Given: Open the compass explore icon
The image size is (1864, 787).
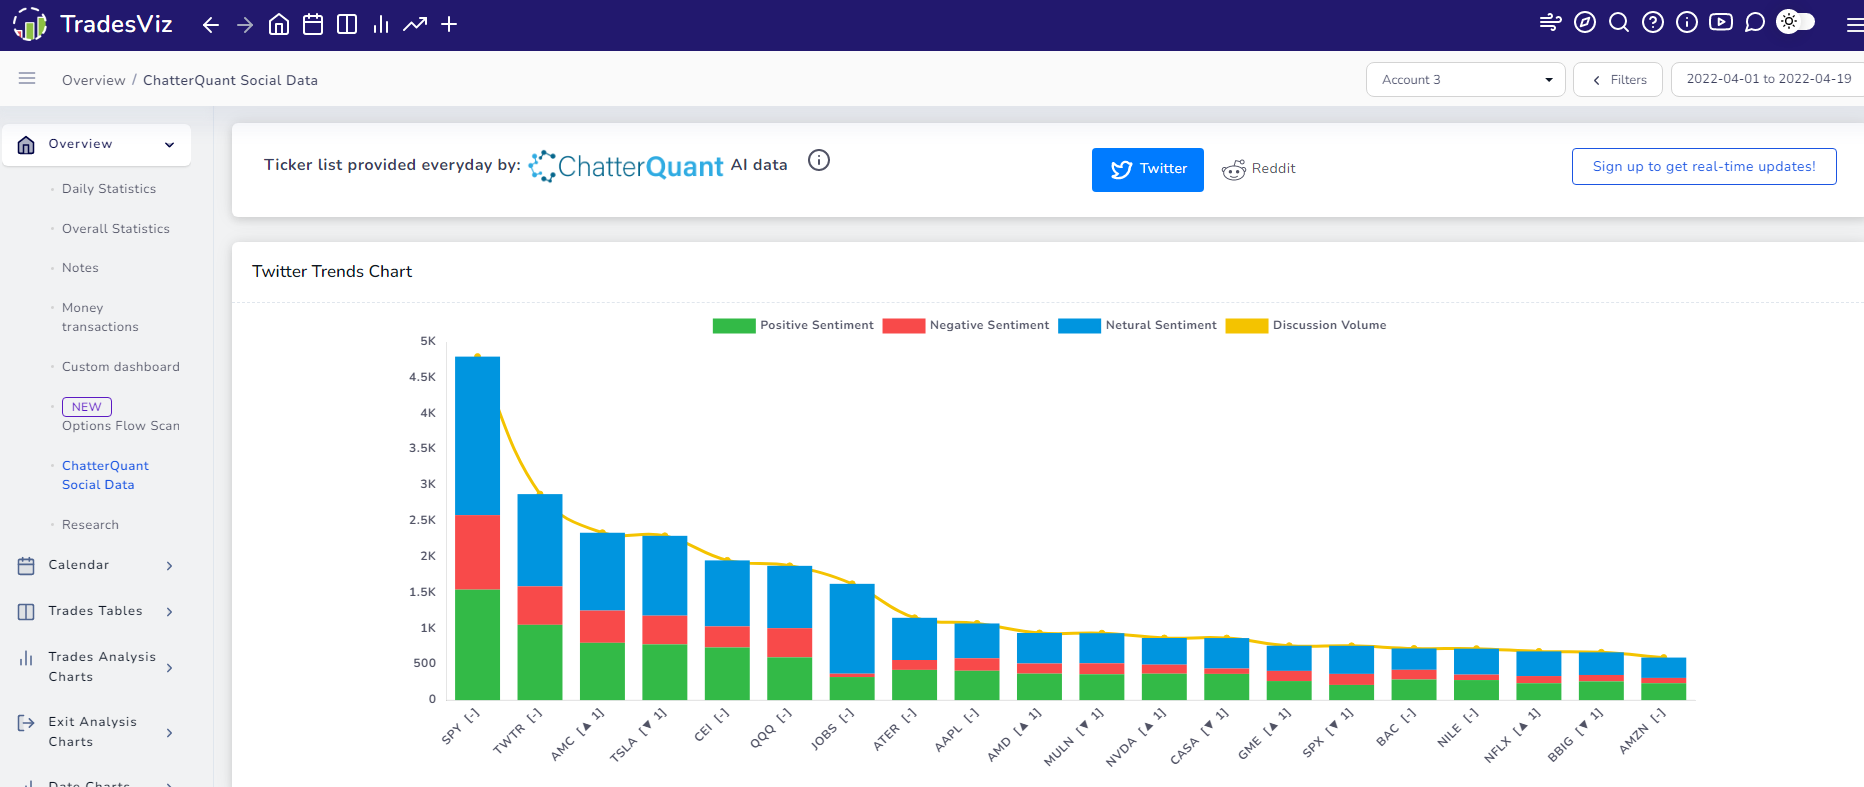Looking at the screenshot, I should 1585,22.
